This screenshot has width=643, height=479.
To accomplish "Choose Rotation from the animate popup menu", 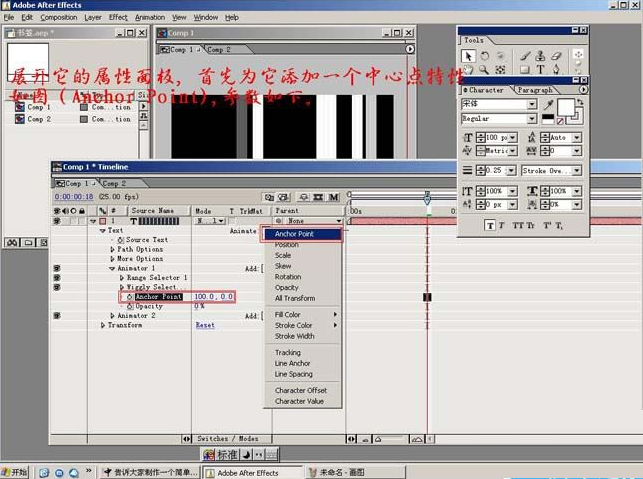I will [288, 277].
